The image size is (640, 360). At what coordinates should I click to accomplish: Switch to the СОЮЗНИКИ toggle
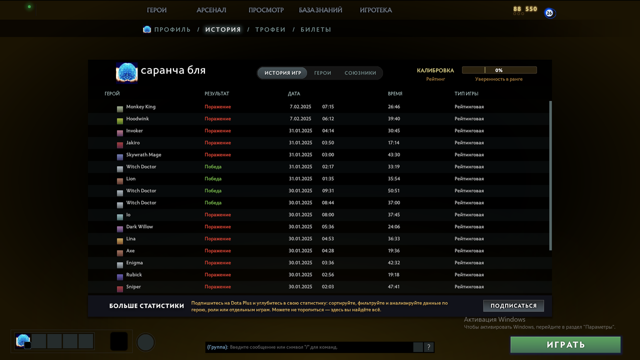pyautogui.click(x=360, y=73)
